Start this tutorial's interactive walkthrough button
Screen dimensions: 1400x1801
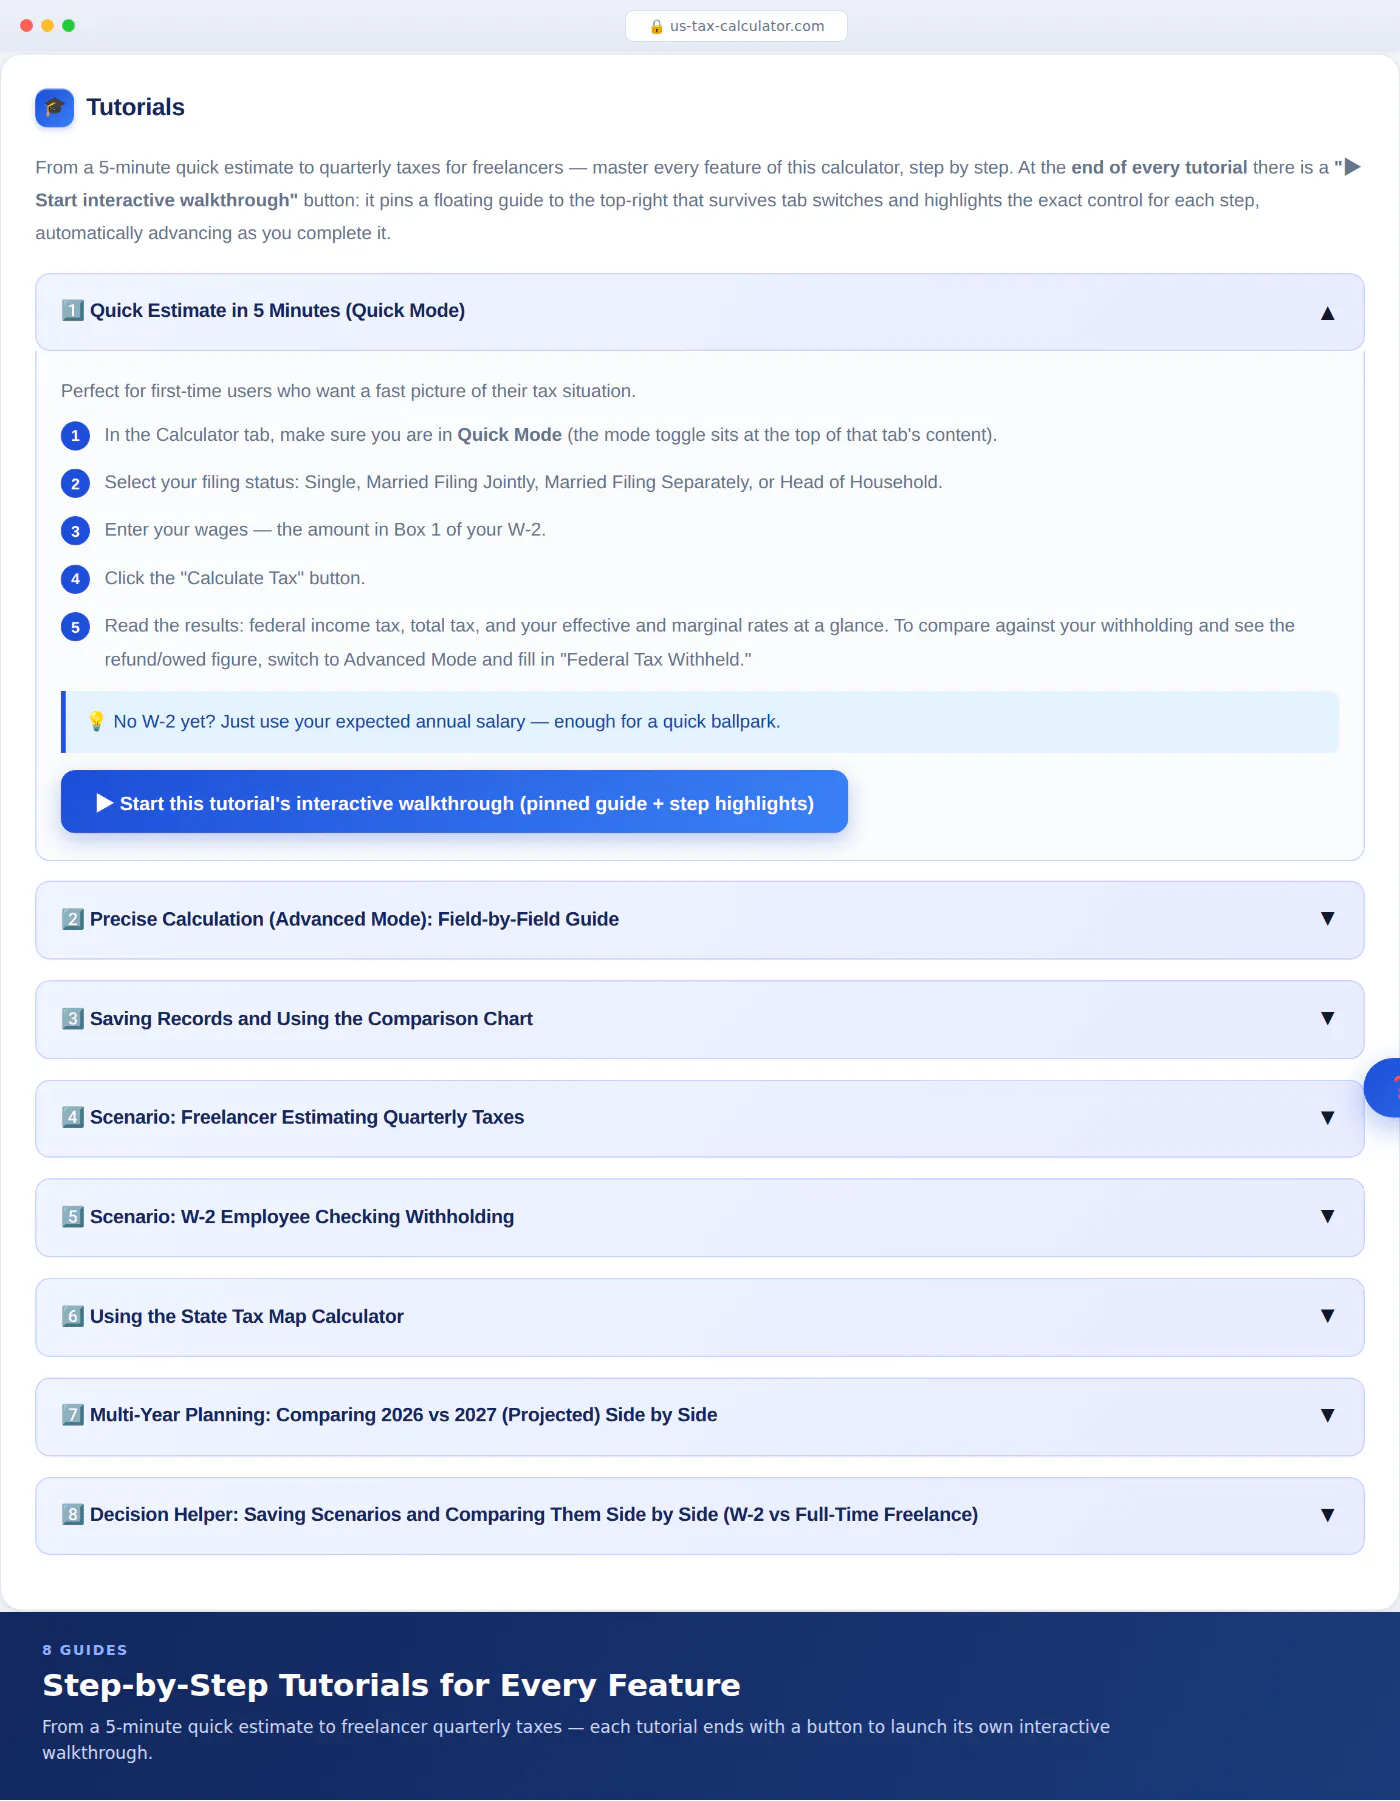[x=454, y=802]
